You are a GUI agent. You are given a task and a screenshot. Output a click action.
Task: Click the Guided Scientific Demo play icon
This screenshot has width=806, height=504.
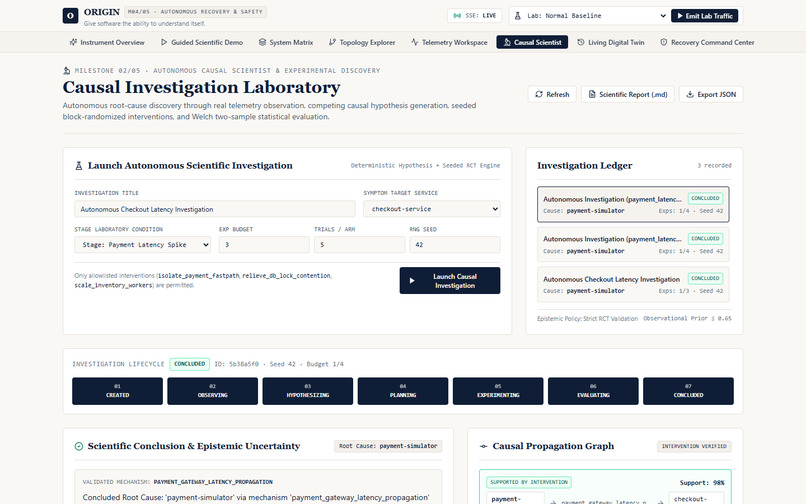point(163,42)
